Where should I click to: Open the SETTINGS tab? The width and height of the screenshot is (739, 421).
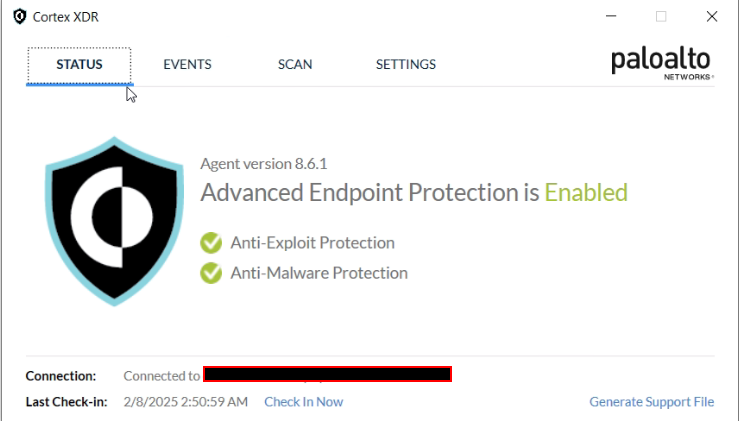click(406, 65)
